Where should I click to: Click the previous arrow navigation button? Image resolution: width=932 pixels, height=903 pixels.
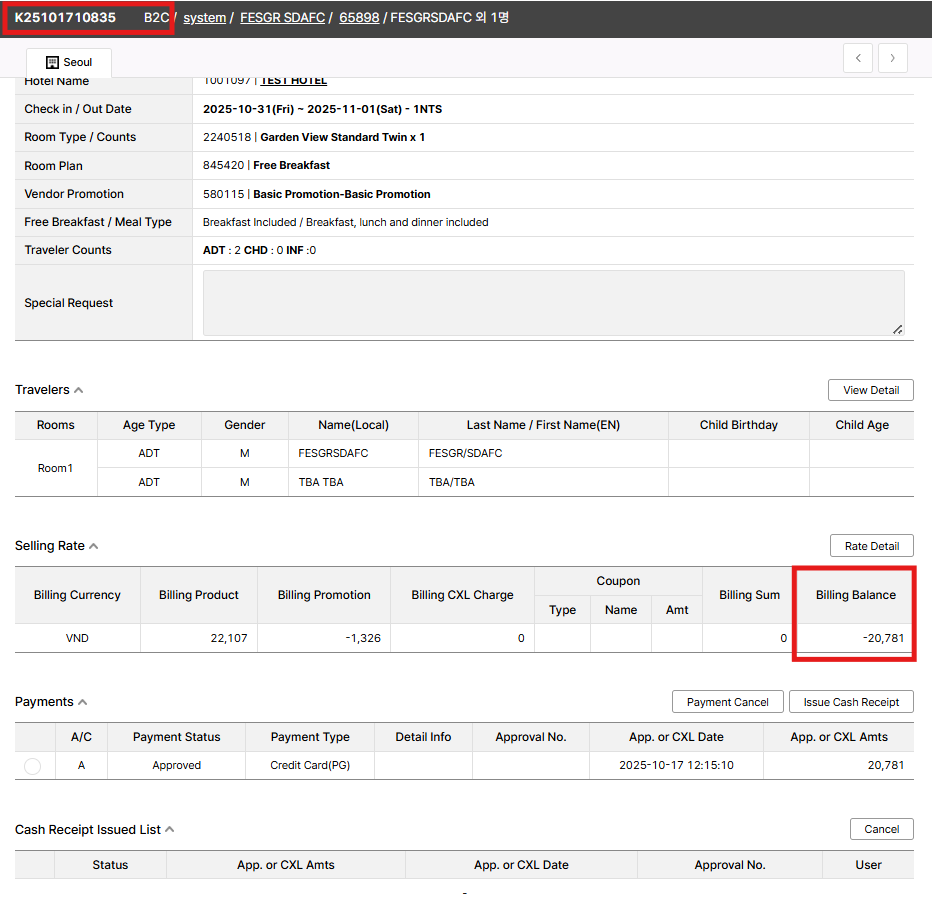pyautogui.click(x=857, y=58)
